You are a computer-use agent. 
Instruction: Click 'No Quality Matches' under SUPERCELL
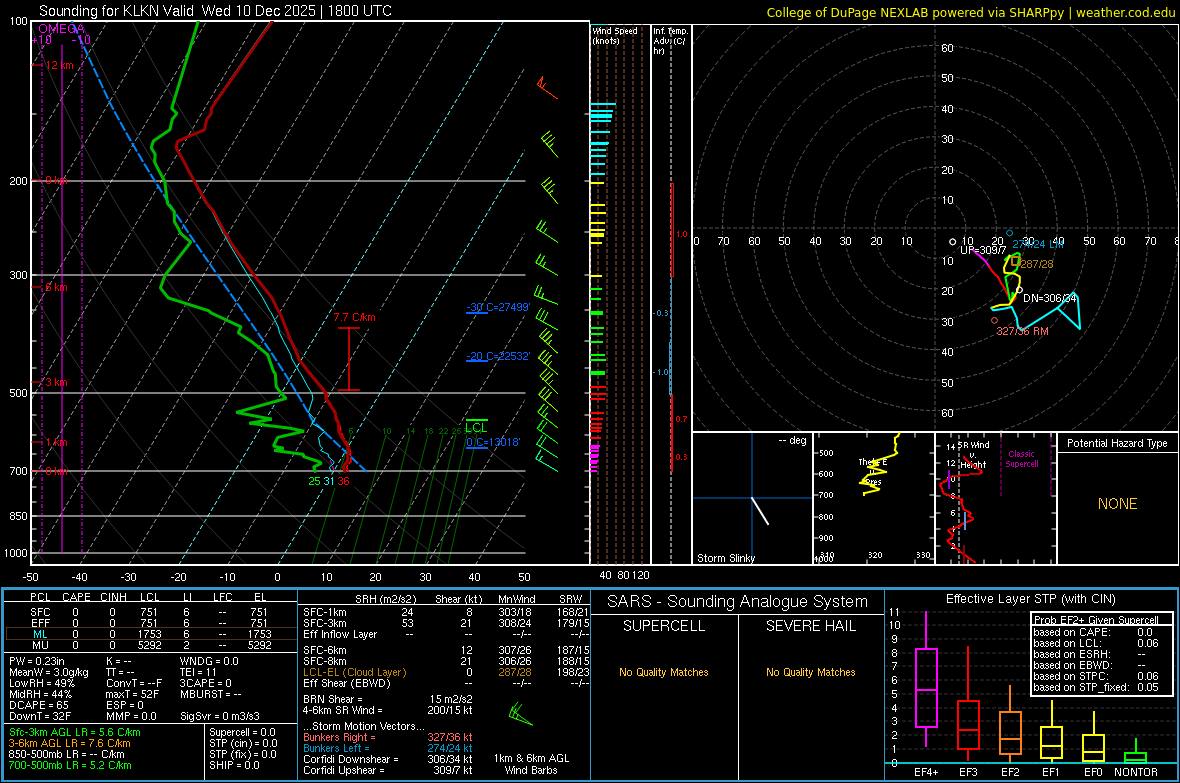click(x=664, y=672)
